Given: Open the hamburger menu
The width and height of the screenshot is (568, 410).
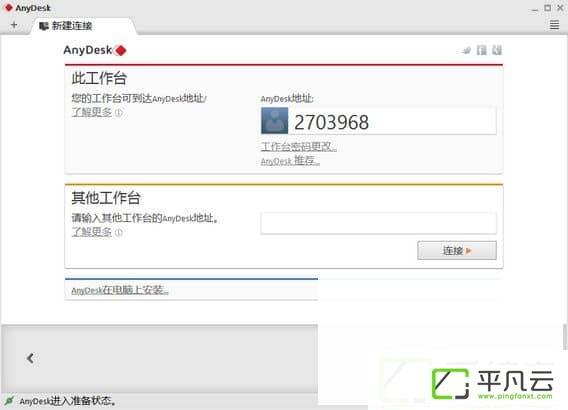Looking at the screenshot, I should (x=554, y=25).
